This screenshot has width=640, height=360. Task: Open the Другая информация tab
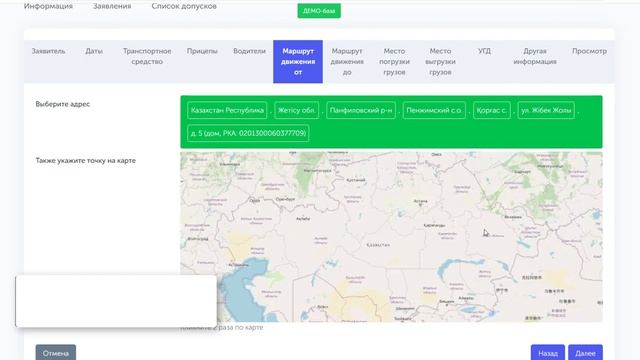point(535,56)
